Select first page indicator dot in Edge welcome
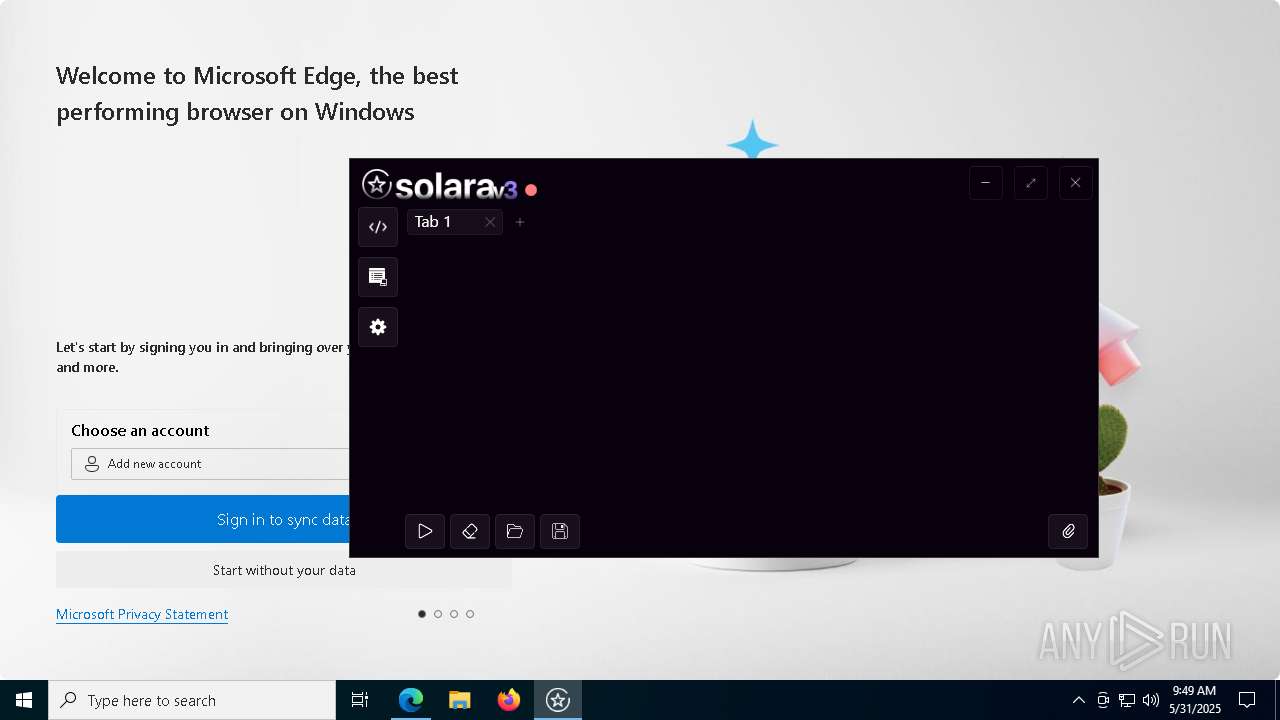1280x720 pixels. pyautogui.click(x=422, y=614)
